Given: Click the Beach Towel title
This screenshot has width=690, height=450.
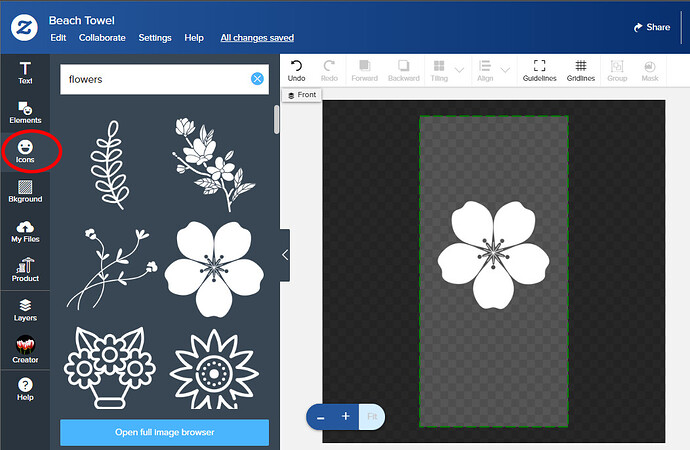Looking at the screenshot, I should 82,20.
